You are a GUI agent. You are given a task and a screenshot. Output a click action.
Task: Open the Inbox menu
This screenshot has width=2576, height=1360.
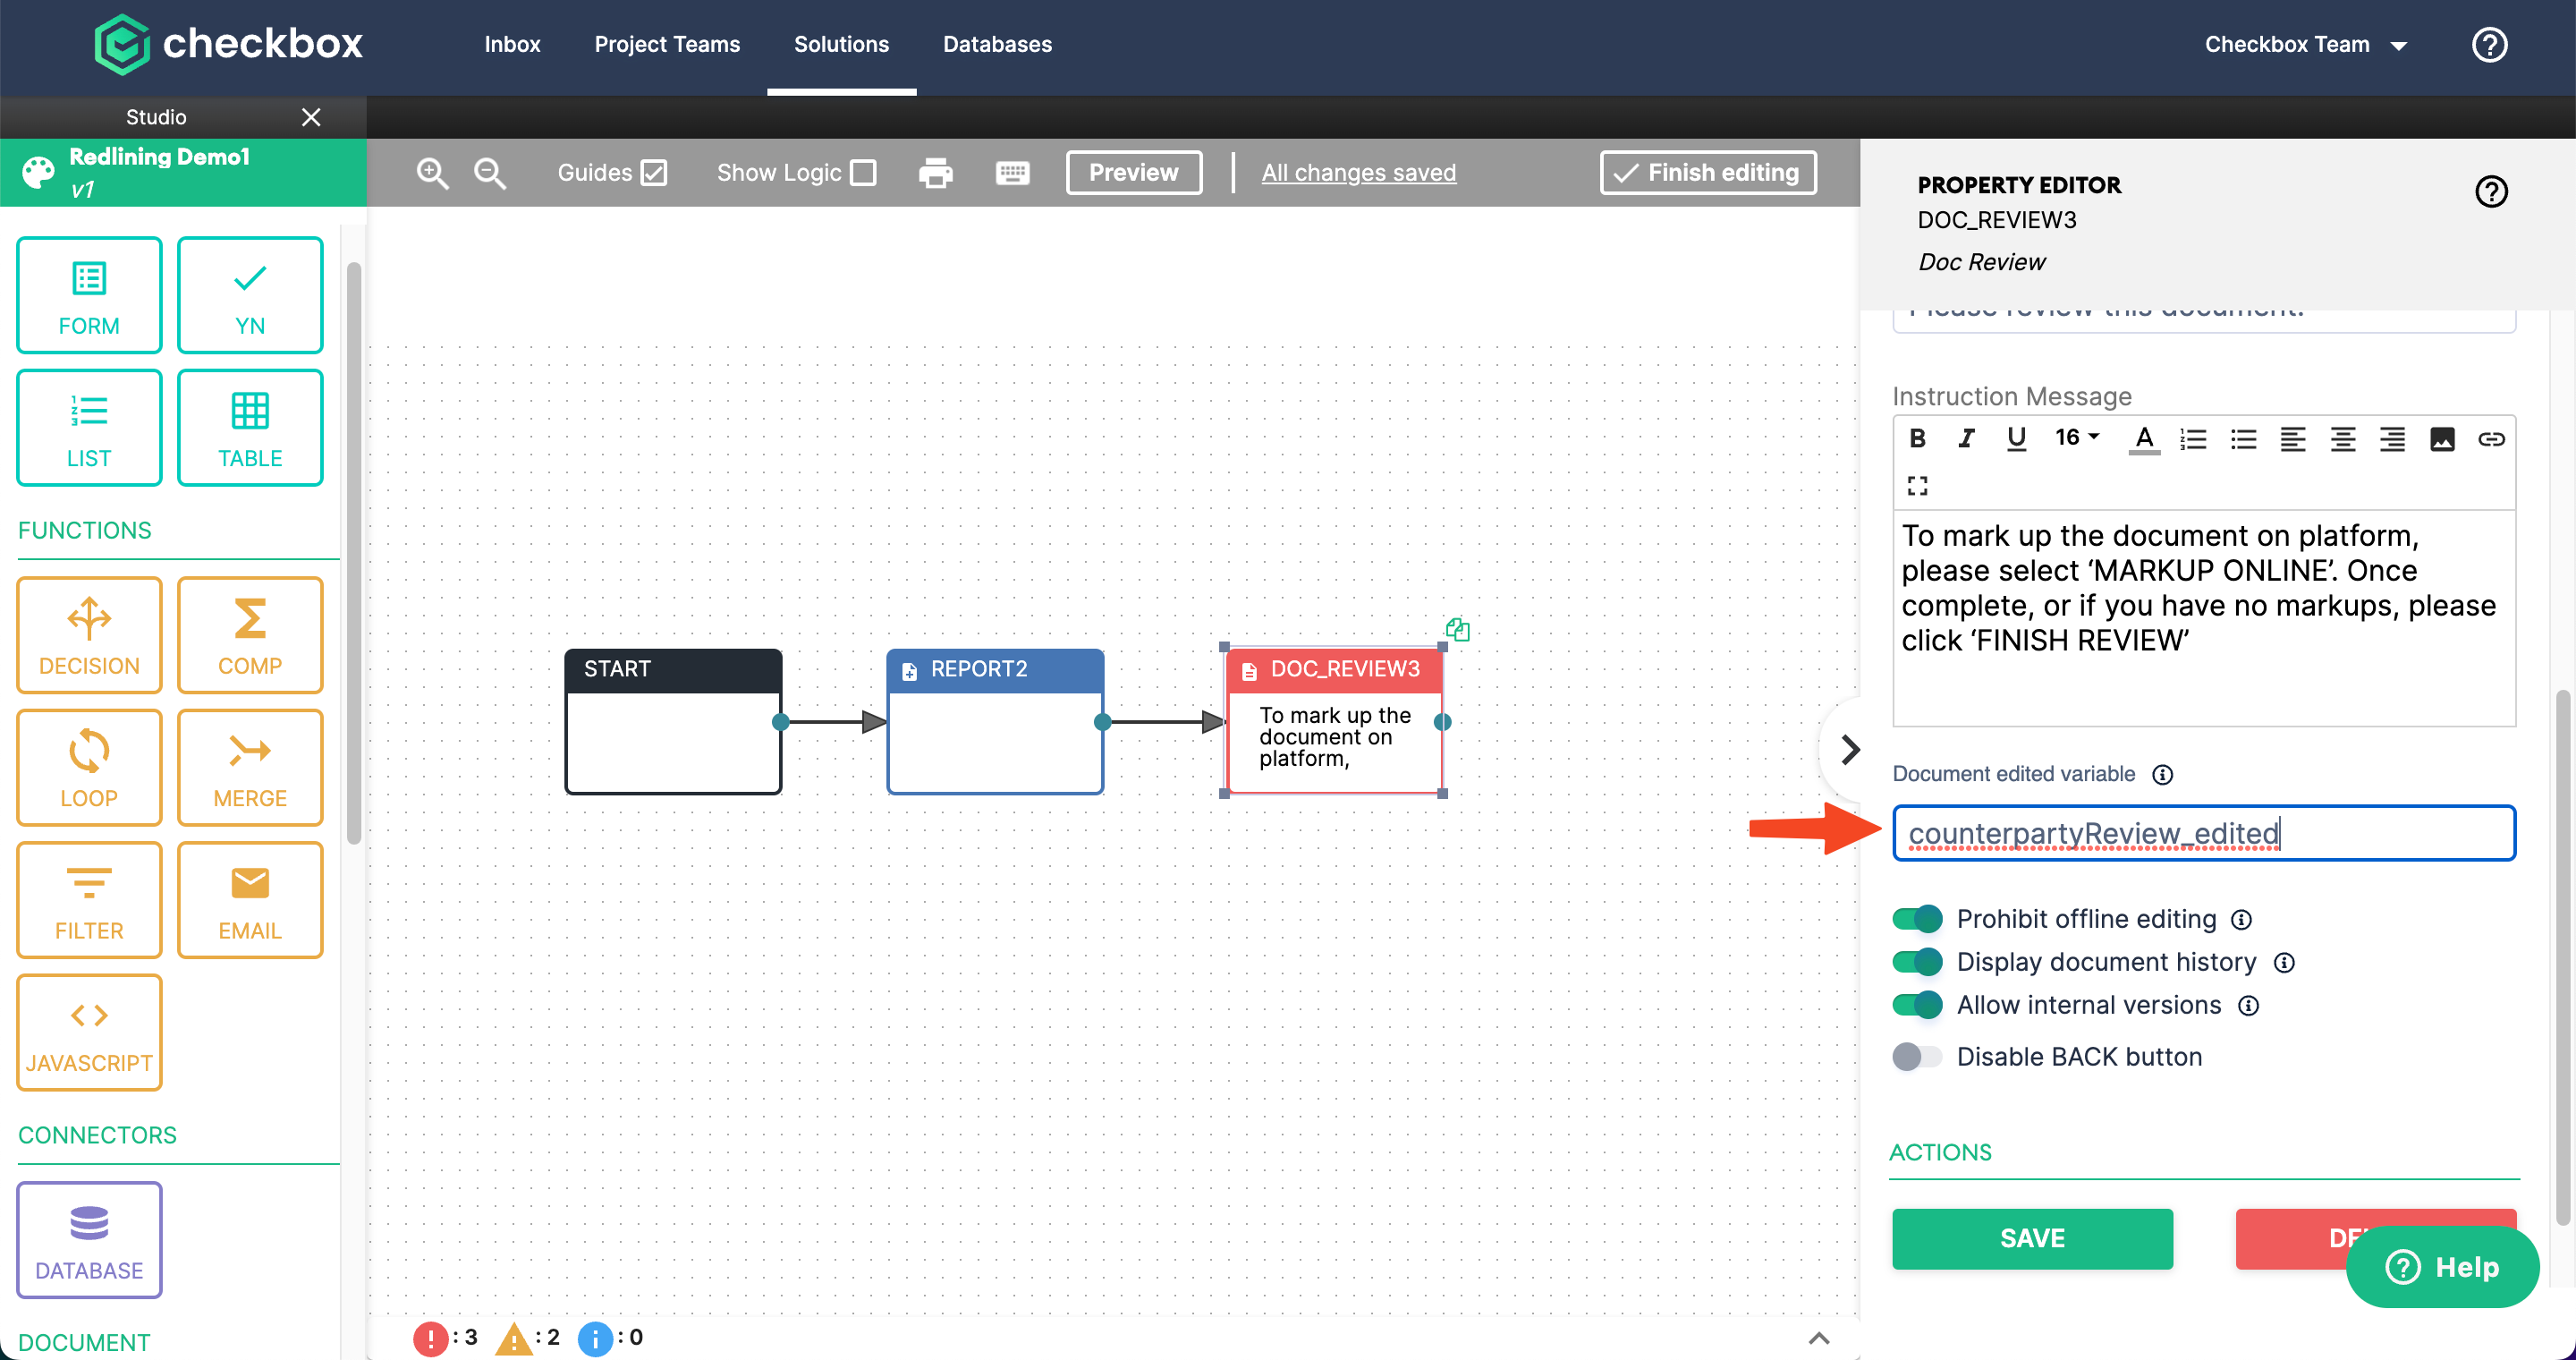click(x=512, y=44)
